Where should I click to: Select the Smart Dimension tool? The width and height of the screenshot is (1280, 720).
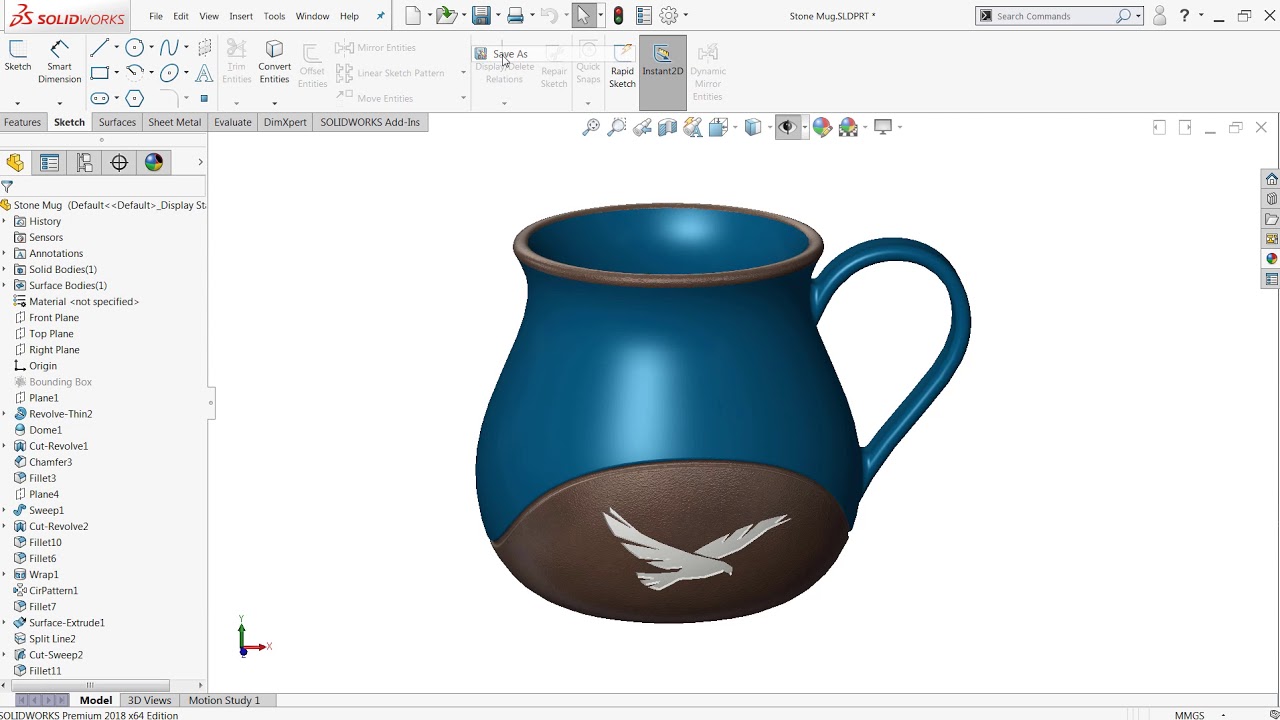click(x=59, y=62)
